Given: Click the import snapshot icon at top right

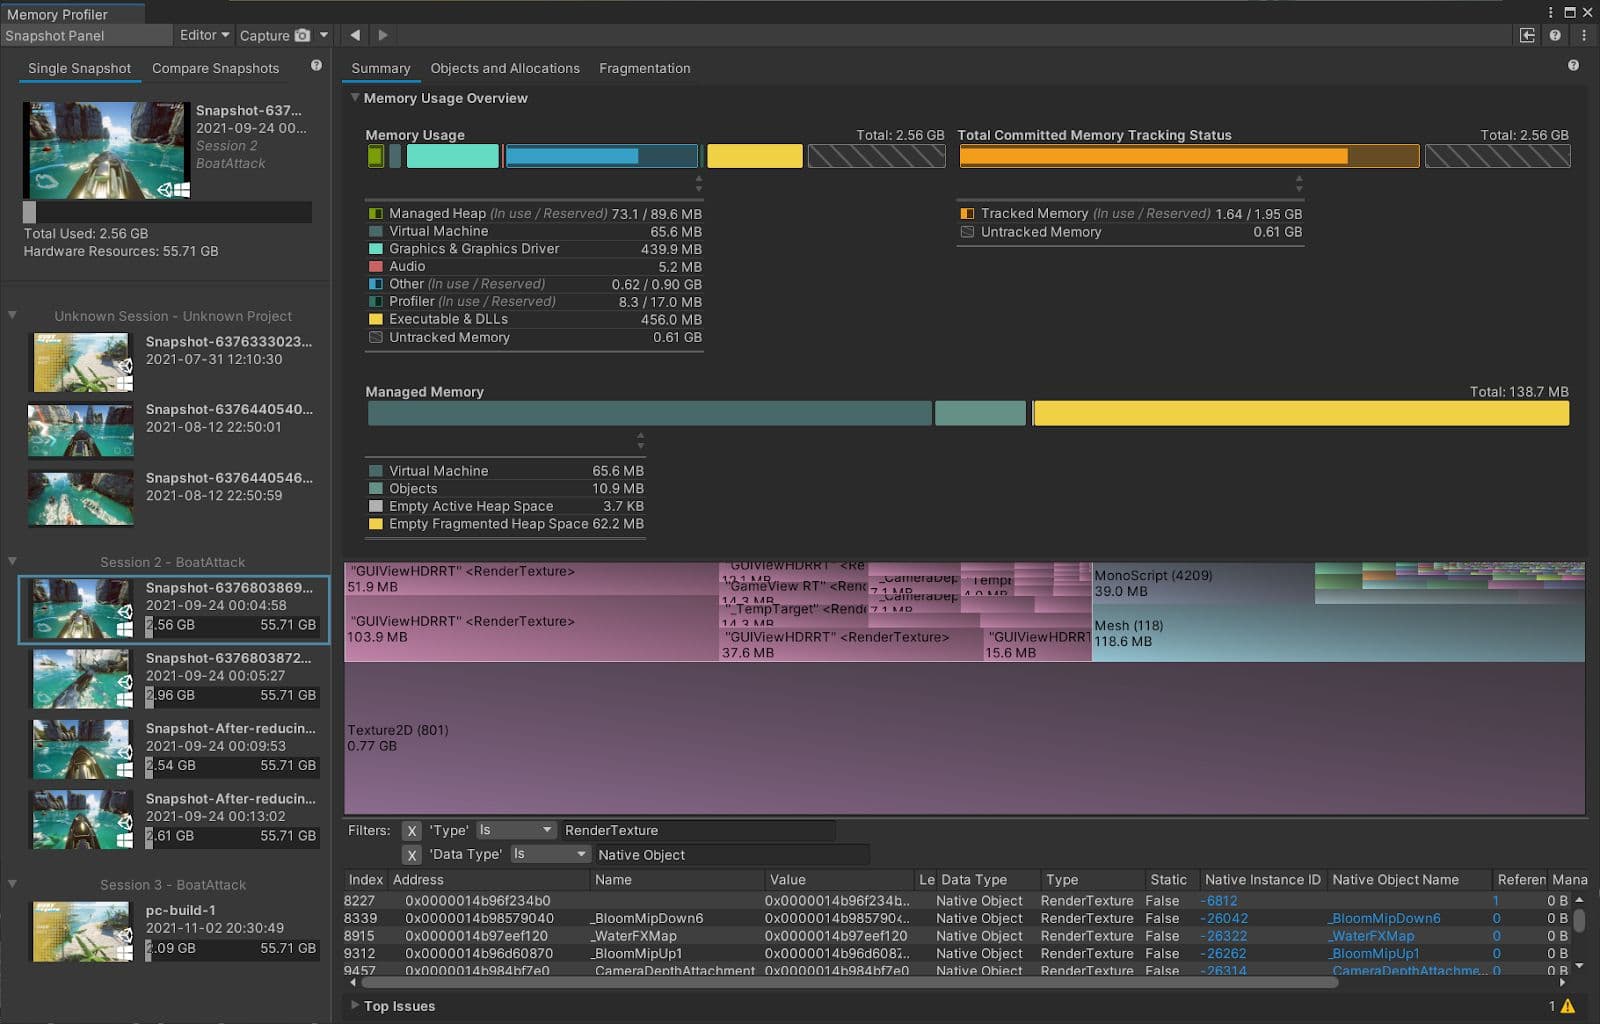Looking at the screenshot, I should coord(1529,35).
